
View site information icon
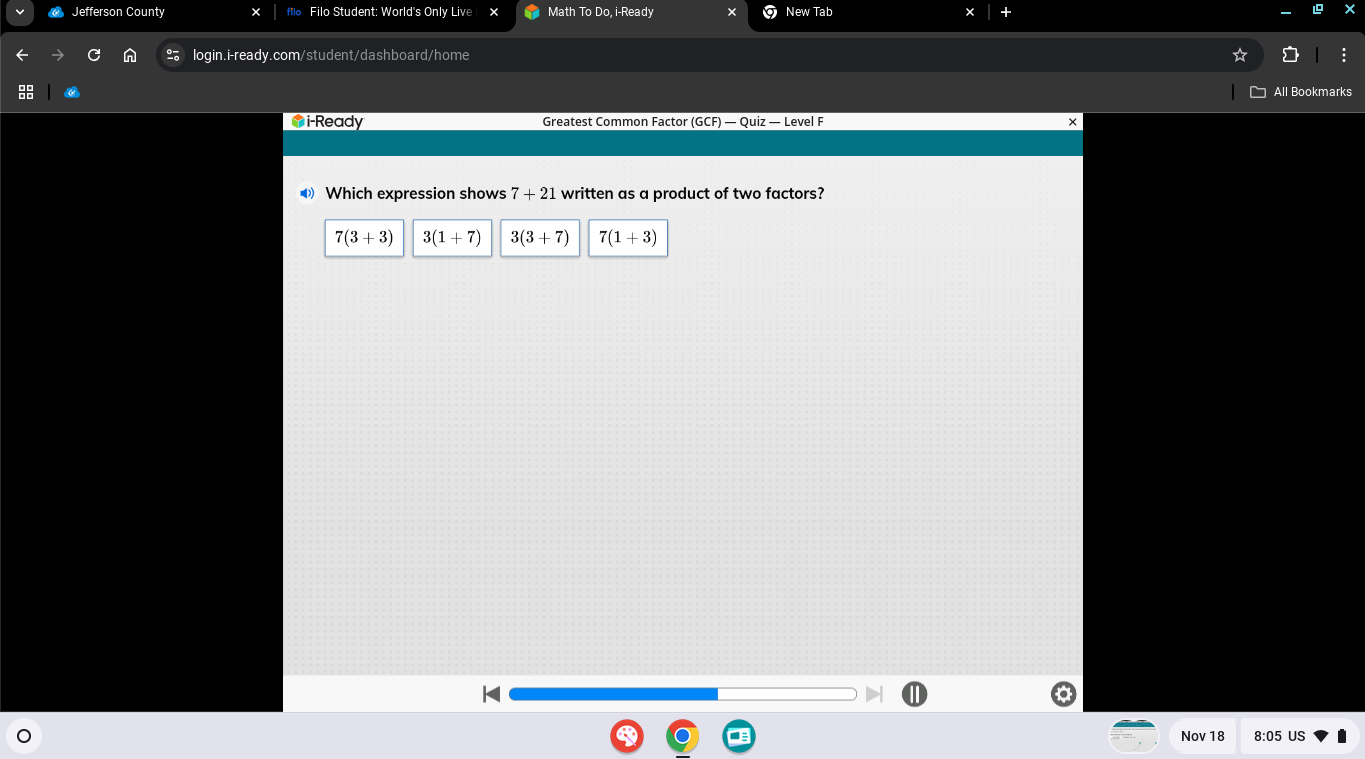tap(174, 55)
